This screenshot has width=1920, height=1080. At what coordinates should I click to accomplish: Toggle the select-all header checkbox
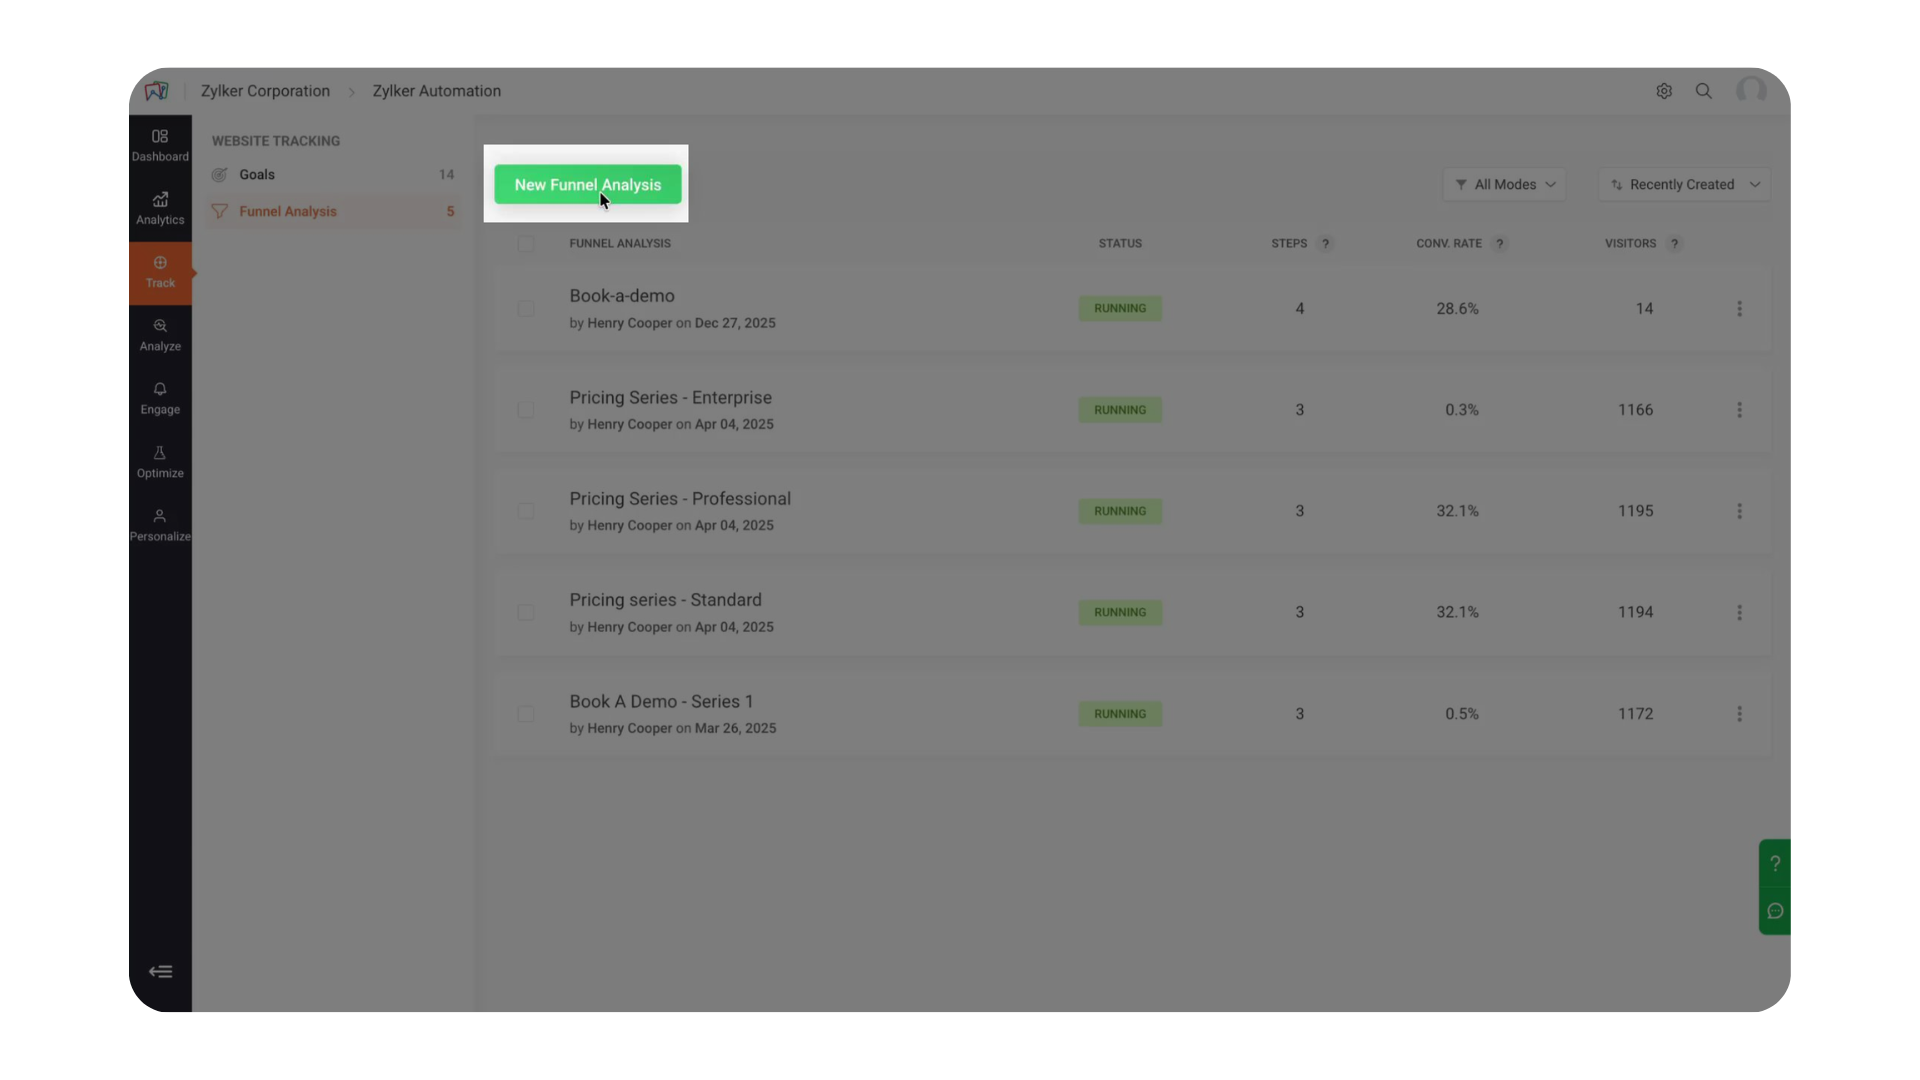click(x=526, y=244)
